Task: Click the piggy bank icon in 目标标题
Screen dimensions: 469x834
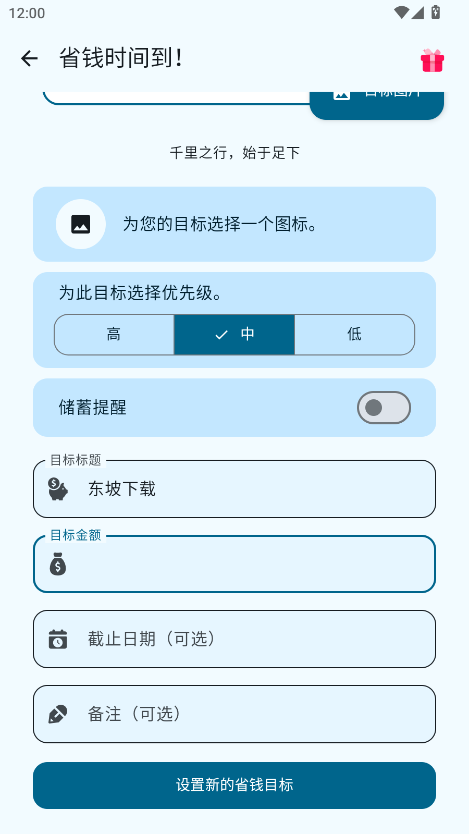Action: 58,489
